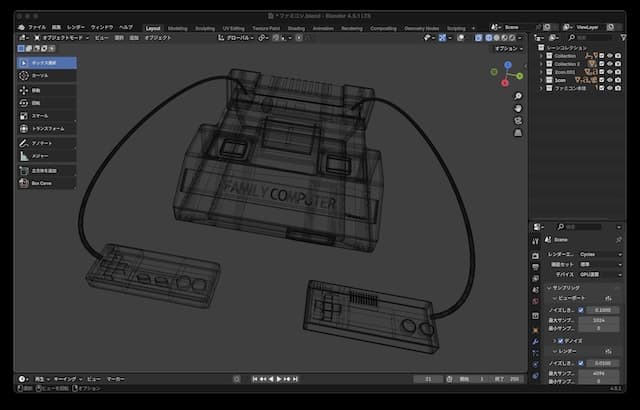
Task: Click the viewport zoom magnifier icon
Action: coord(518,96)
